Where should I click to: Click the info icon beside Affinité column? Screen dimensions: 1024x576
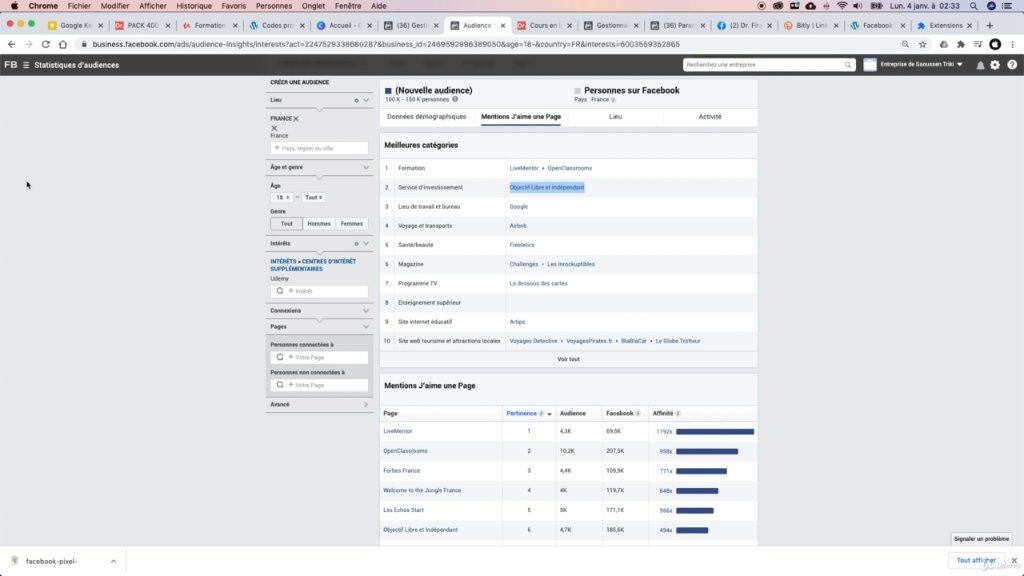678,413
